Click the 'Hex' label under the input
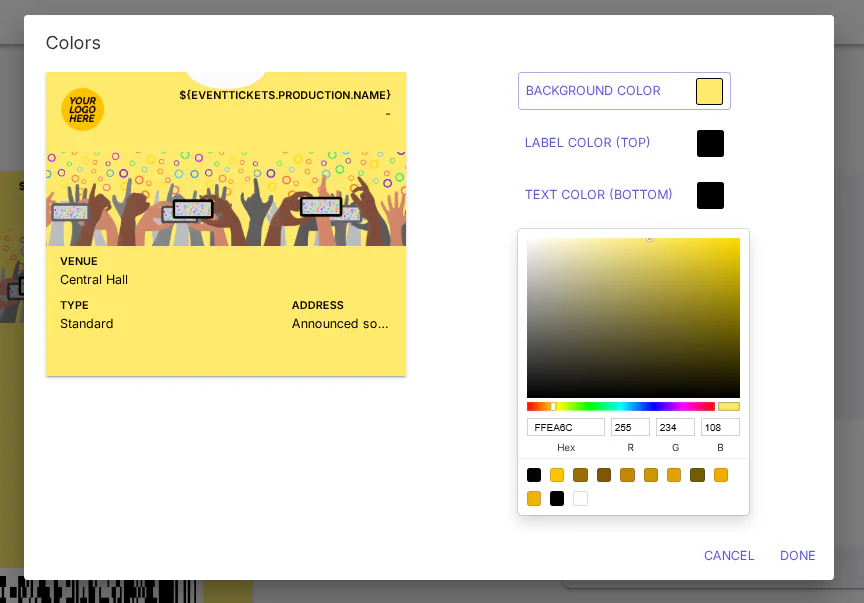Image resolution: width=864 pixels, height=603 pixels. click(x=566, y=448)
